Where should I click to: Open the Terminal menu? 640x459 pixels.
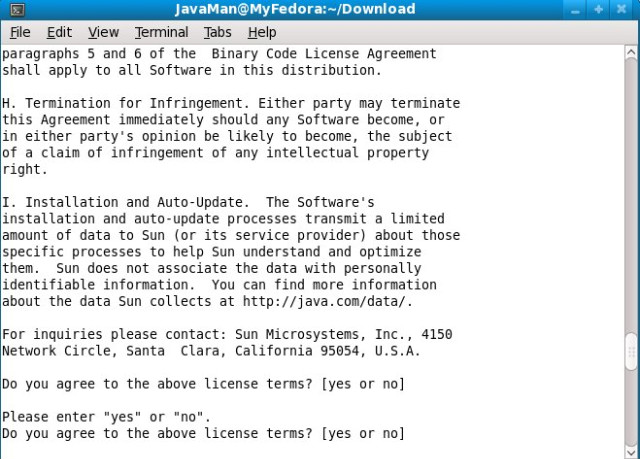click(162, 32)
